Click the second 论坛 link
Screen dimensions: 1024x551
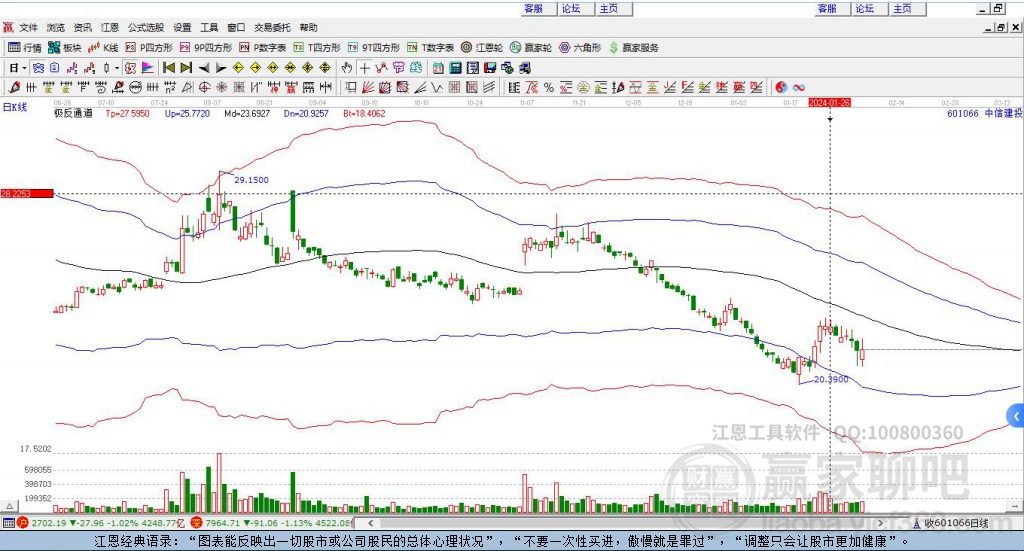[865, 8]
